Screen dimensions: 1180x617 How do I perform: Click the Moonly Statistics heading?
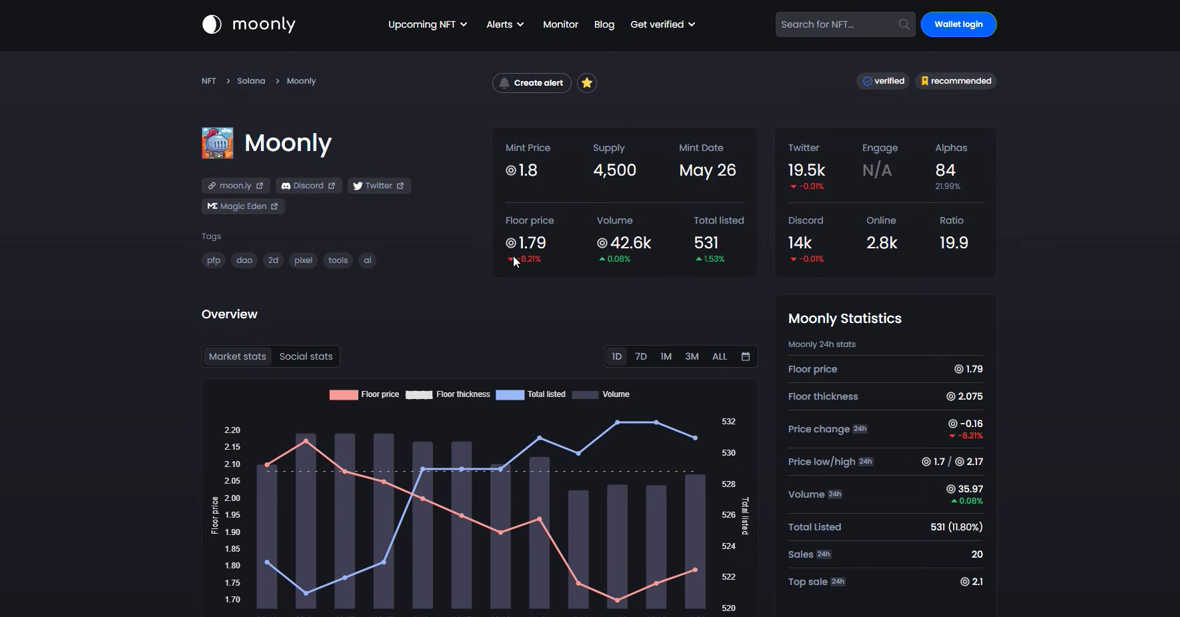(844, 318)
